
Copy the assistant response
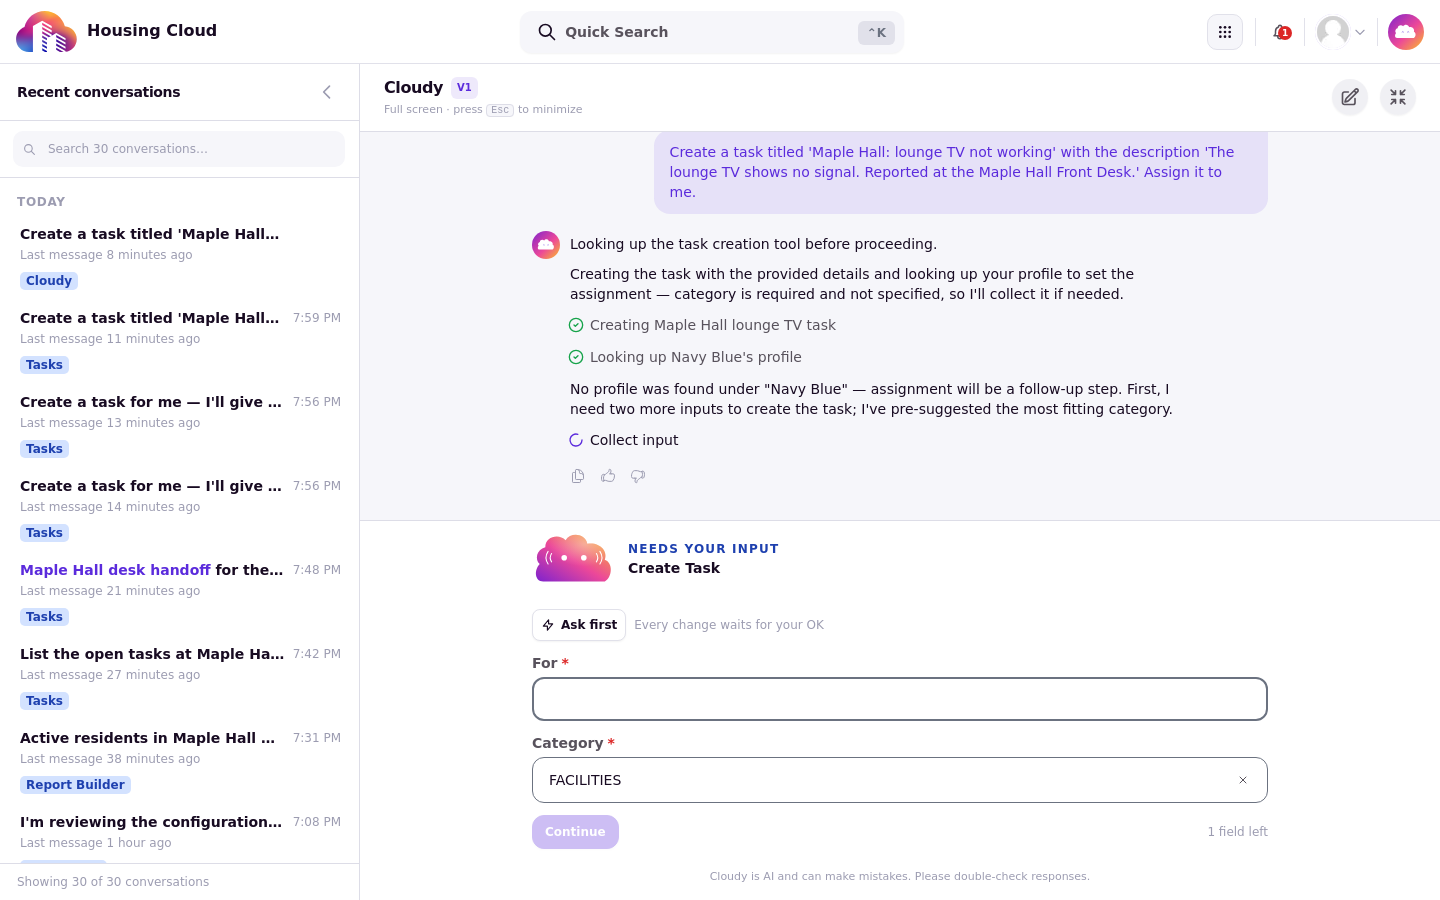(578, 476)
